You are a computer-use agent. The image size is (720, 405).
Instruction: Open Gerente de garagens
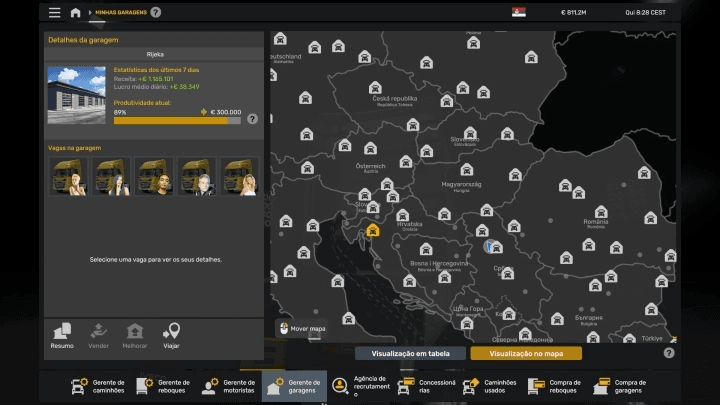pos(294,387)
